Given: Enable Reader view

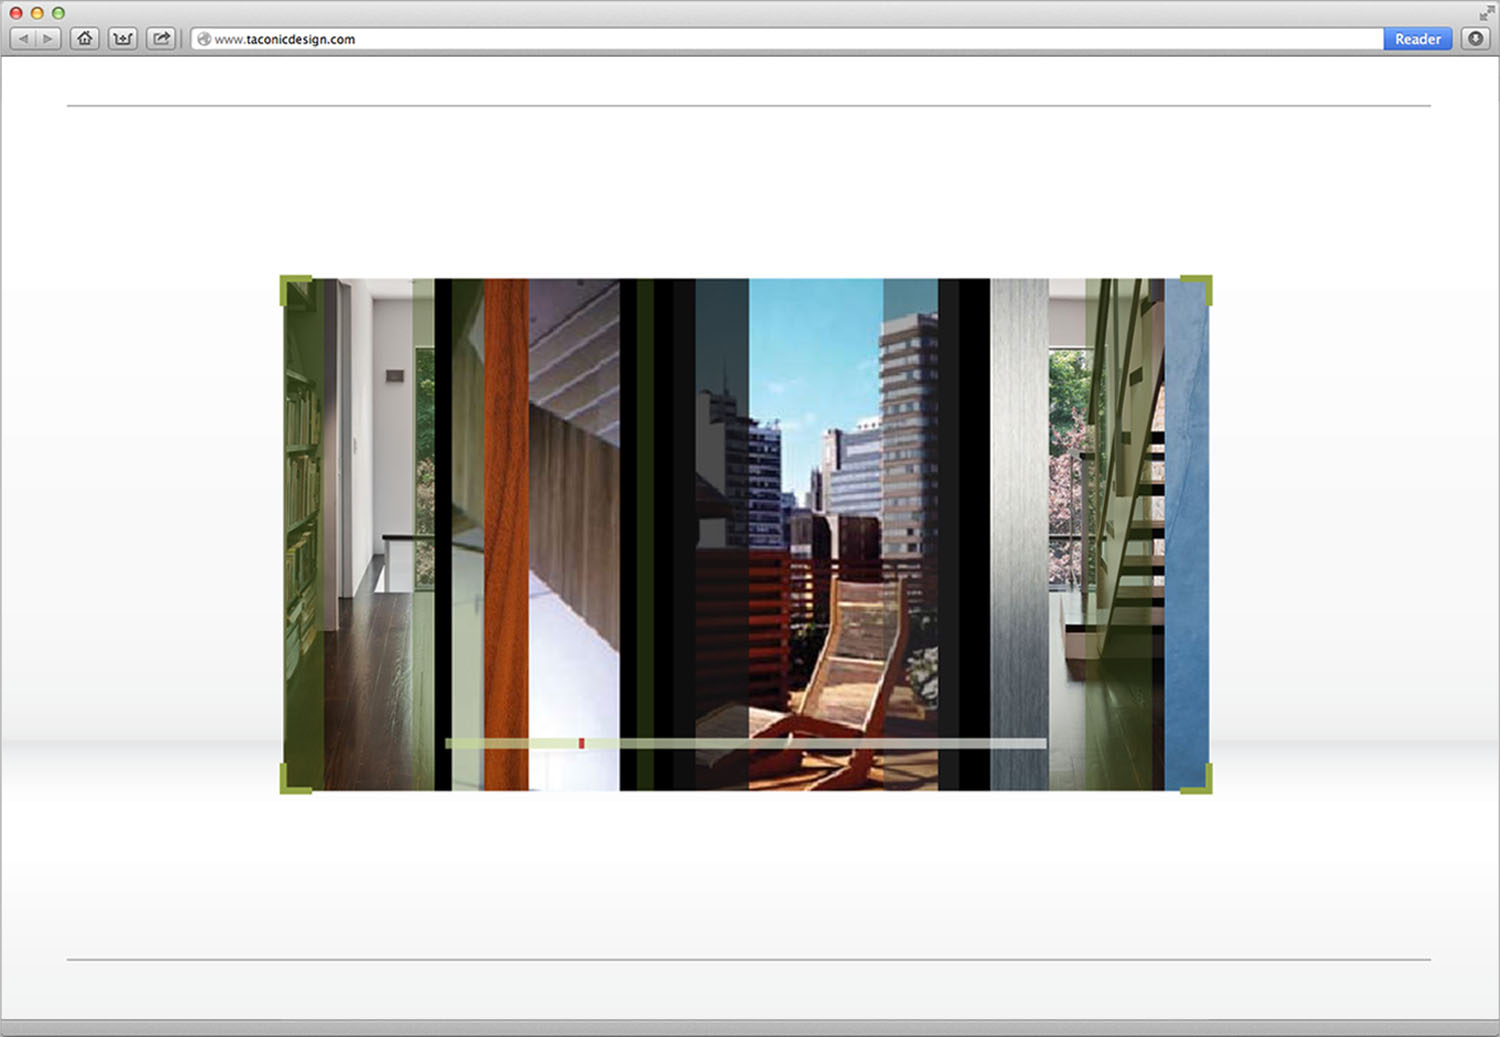Looking at the screenshot, I should (1417, 39).
